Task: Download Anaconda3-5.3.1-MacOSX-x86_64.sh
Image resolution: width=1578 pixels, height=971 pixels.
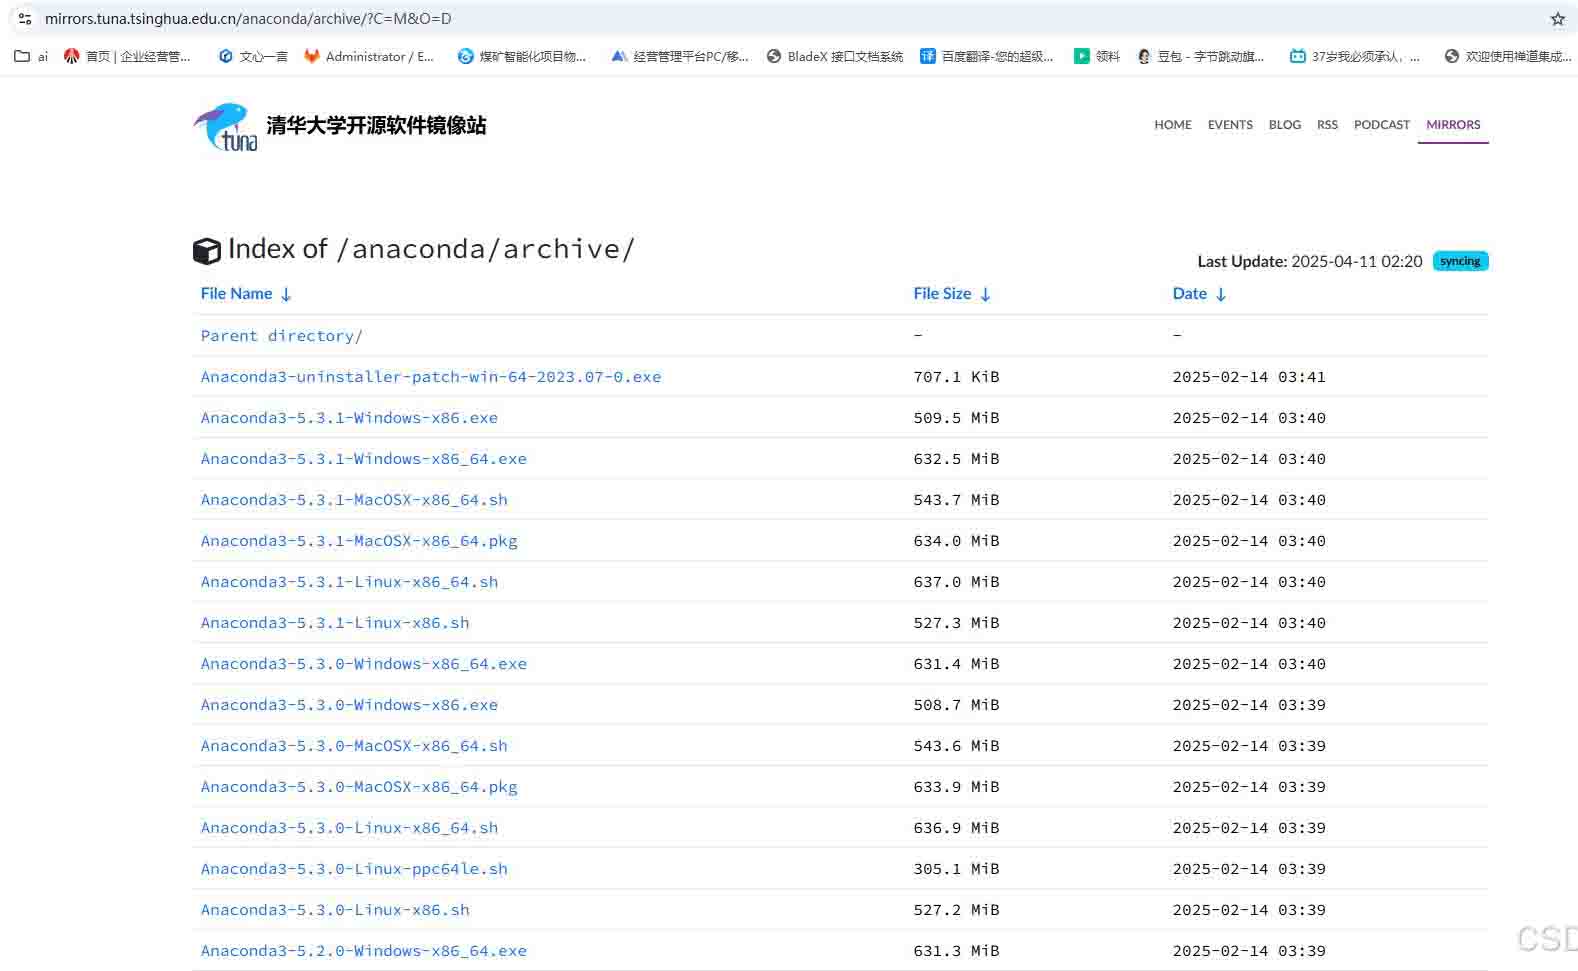Action: [x=354, y=500]
